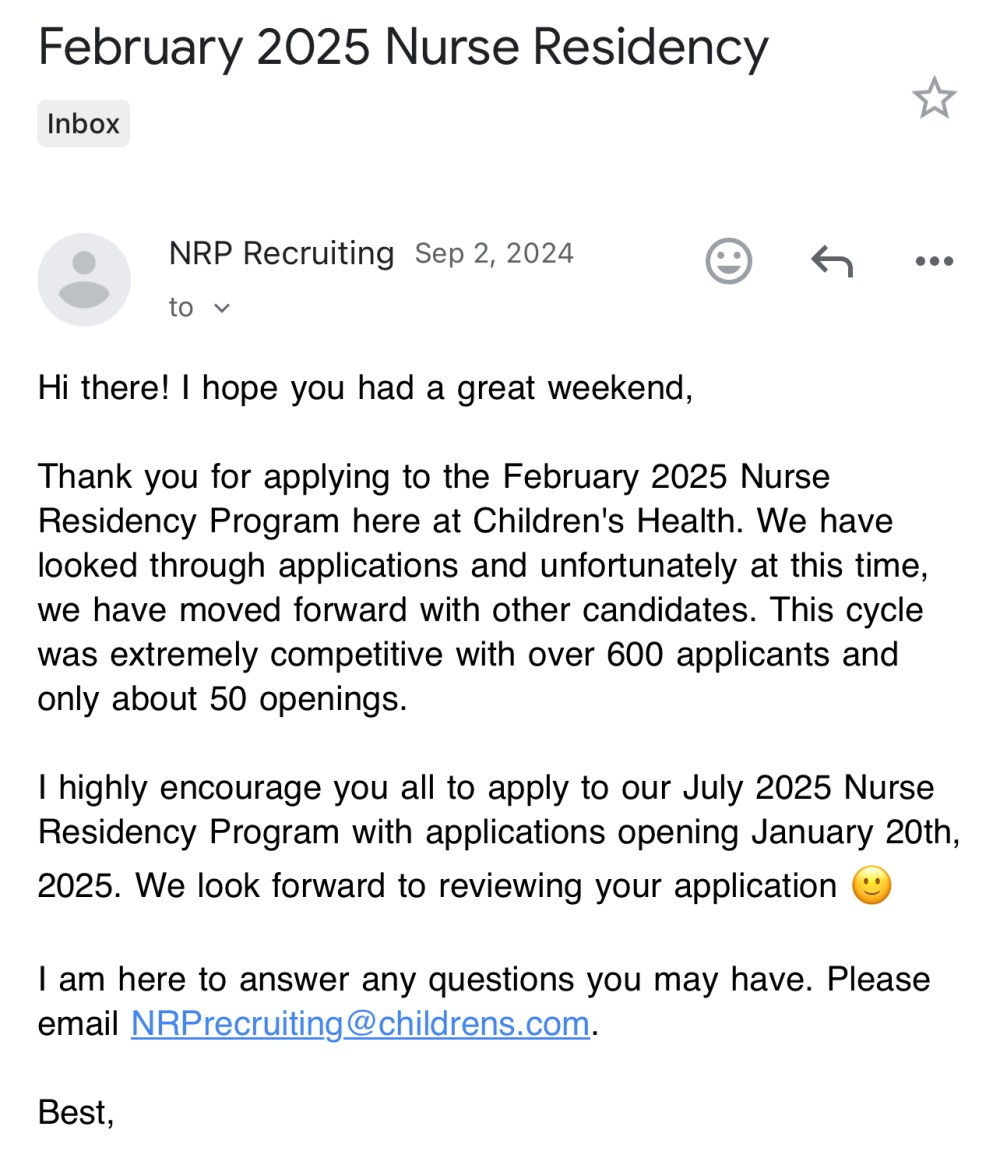Open the NRPrecruiting@childrens.com email link

[x=360, y=1024]
